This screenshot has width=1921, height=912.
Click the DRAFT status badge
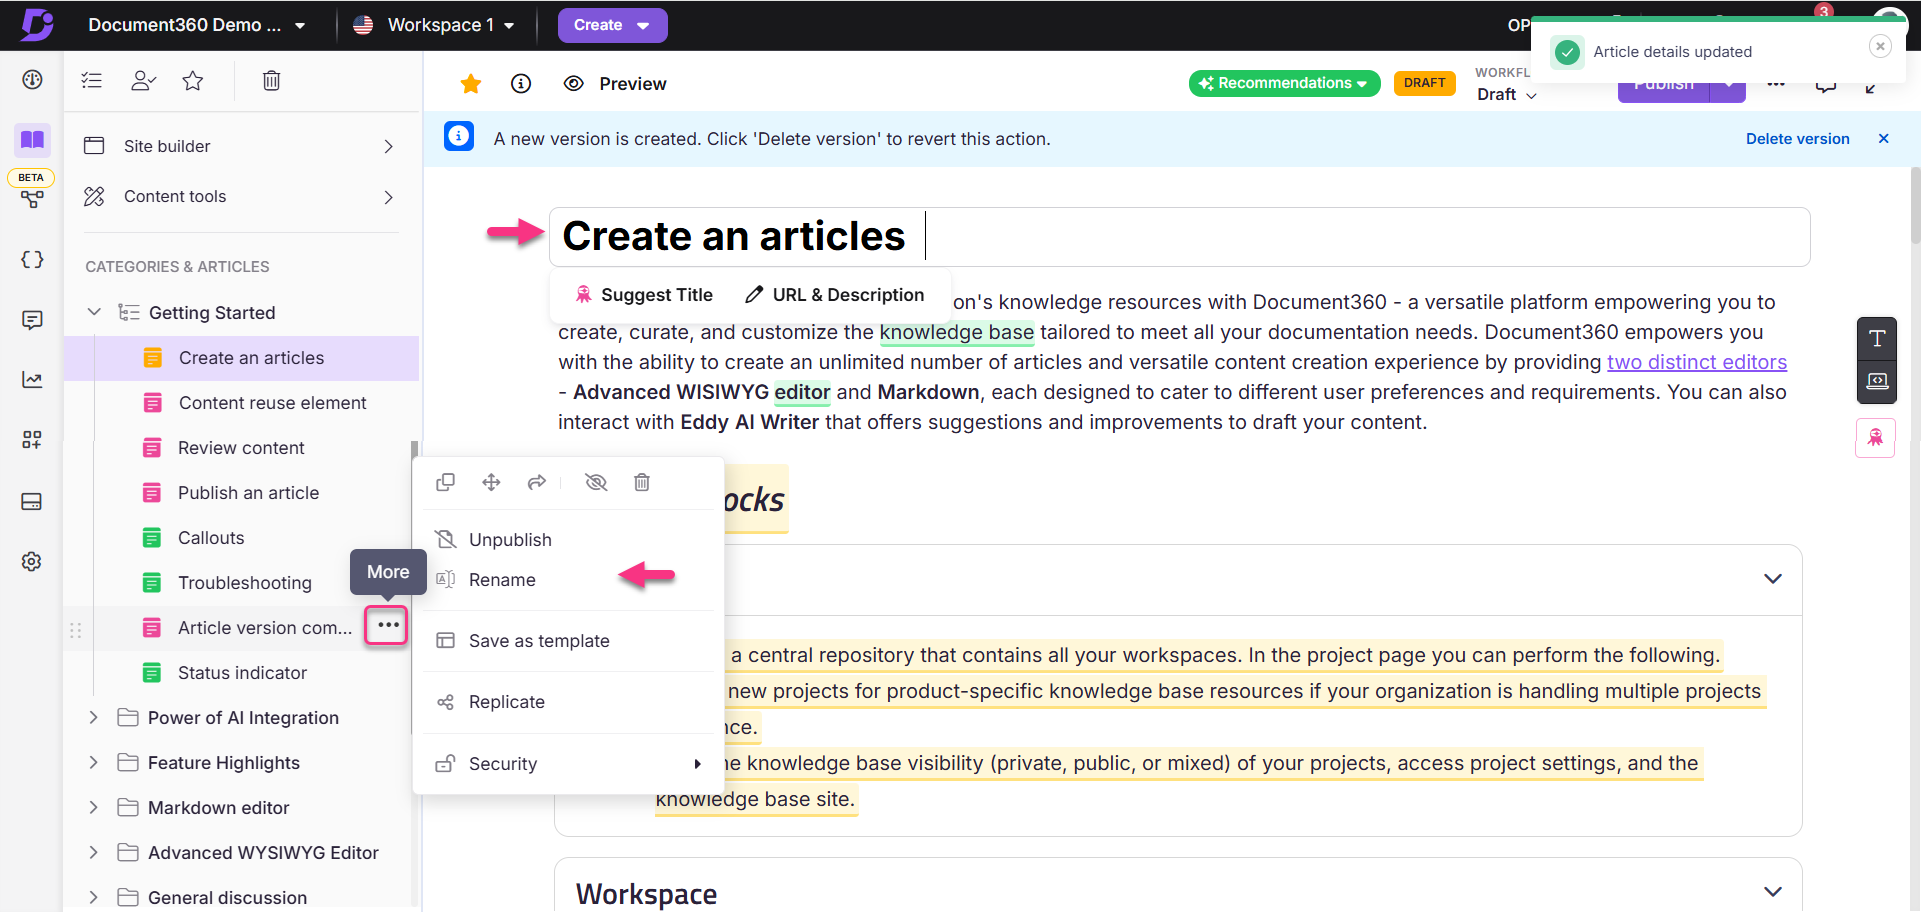tap(1424, 83)
